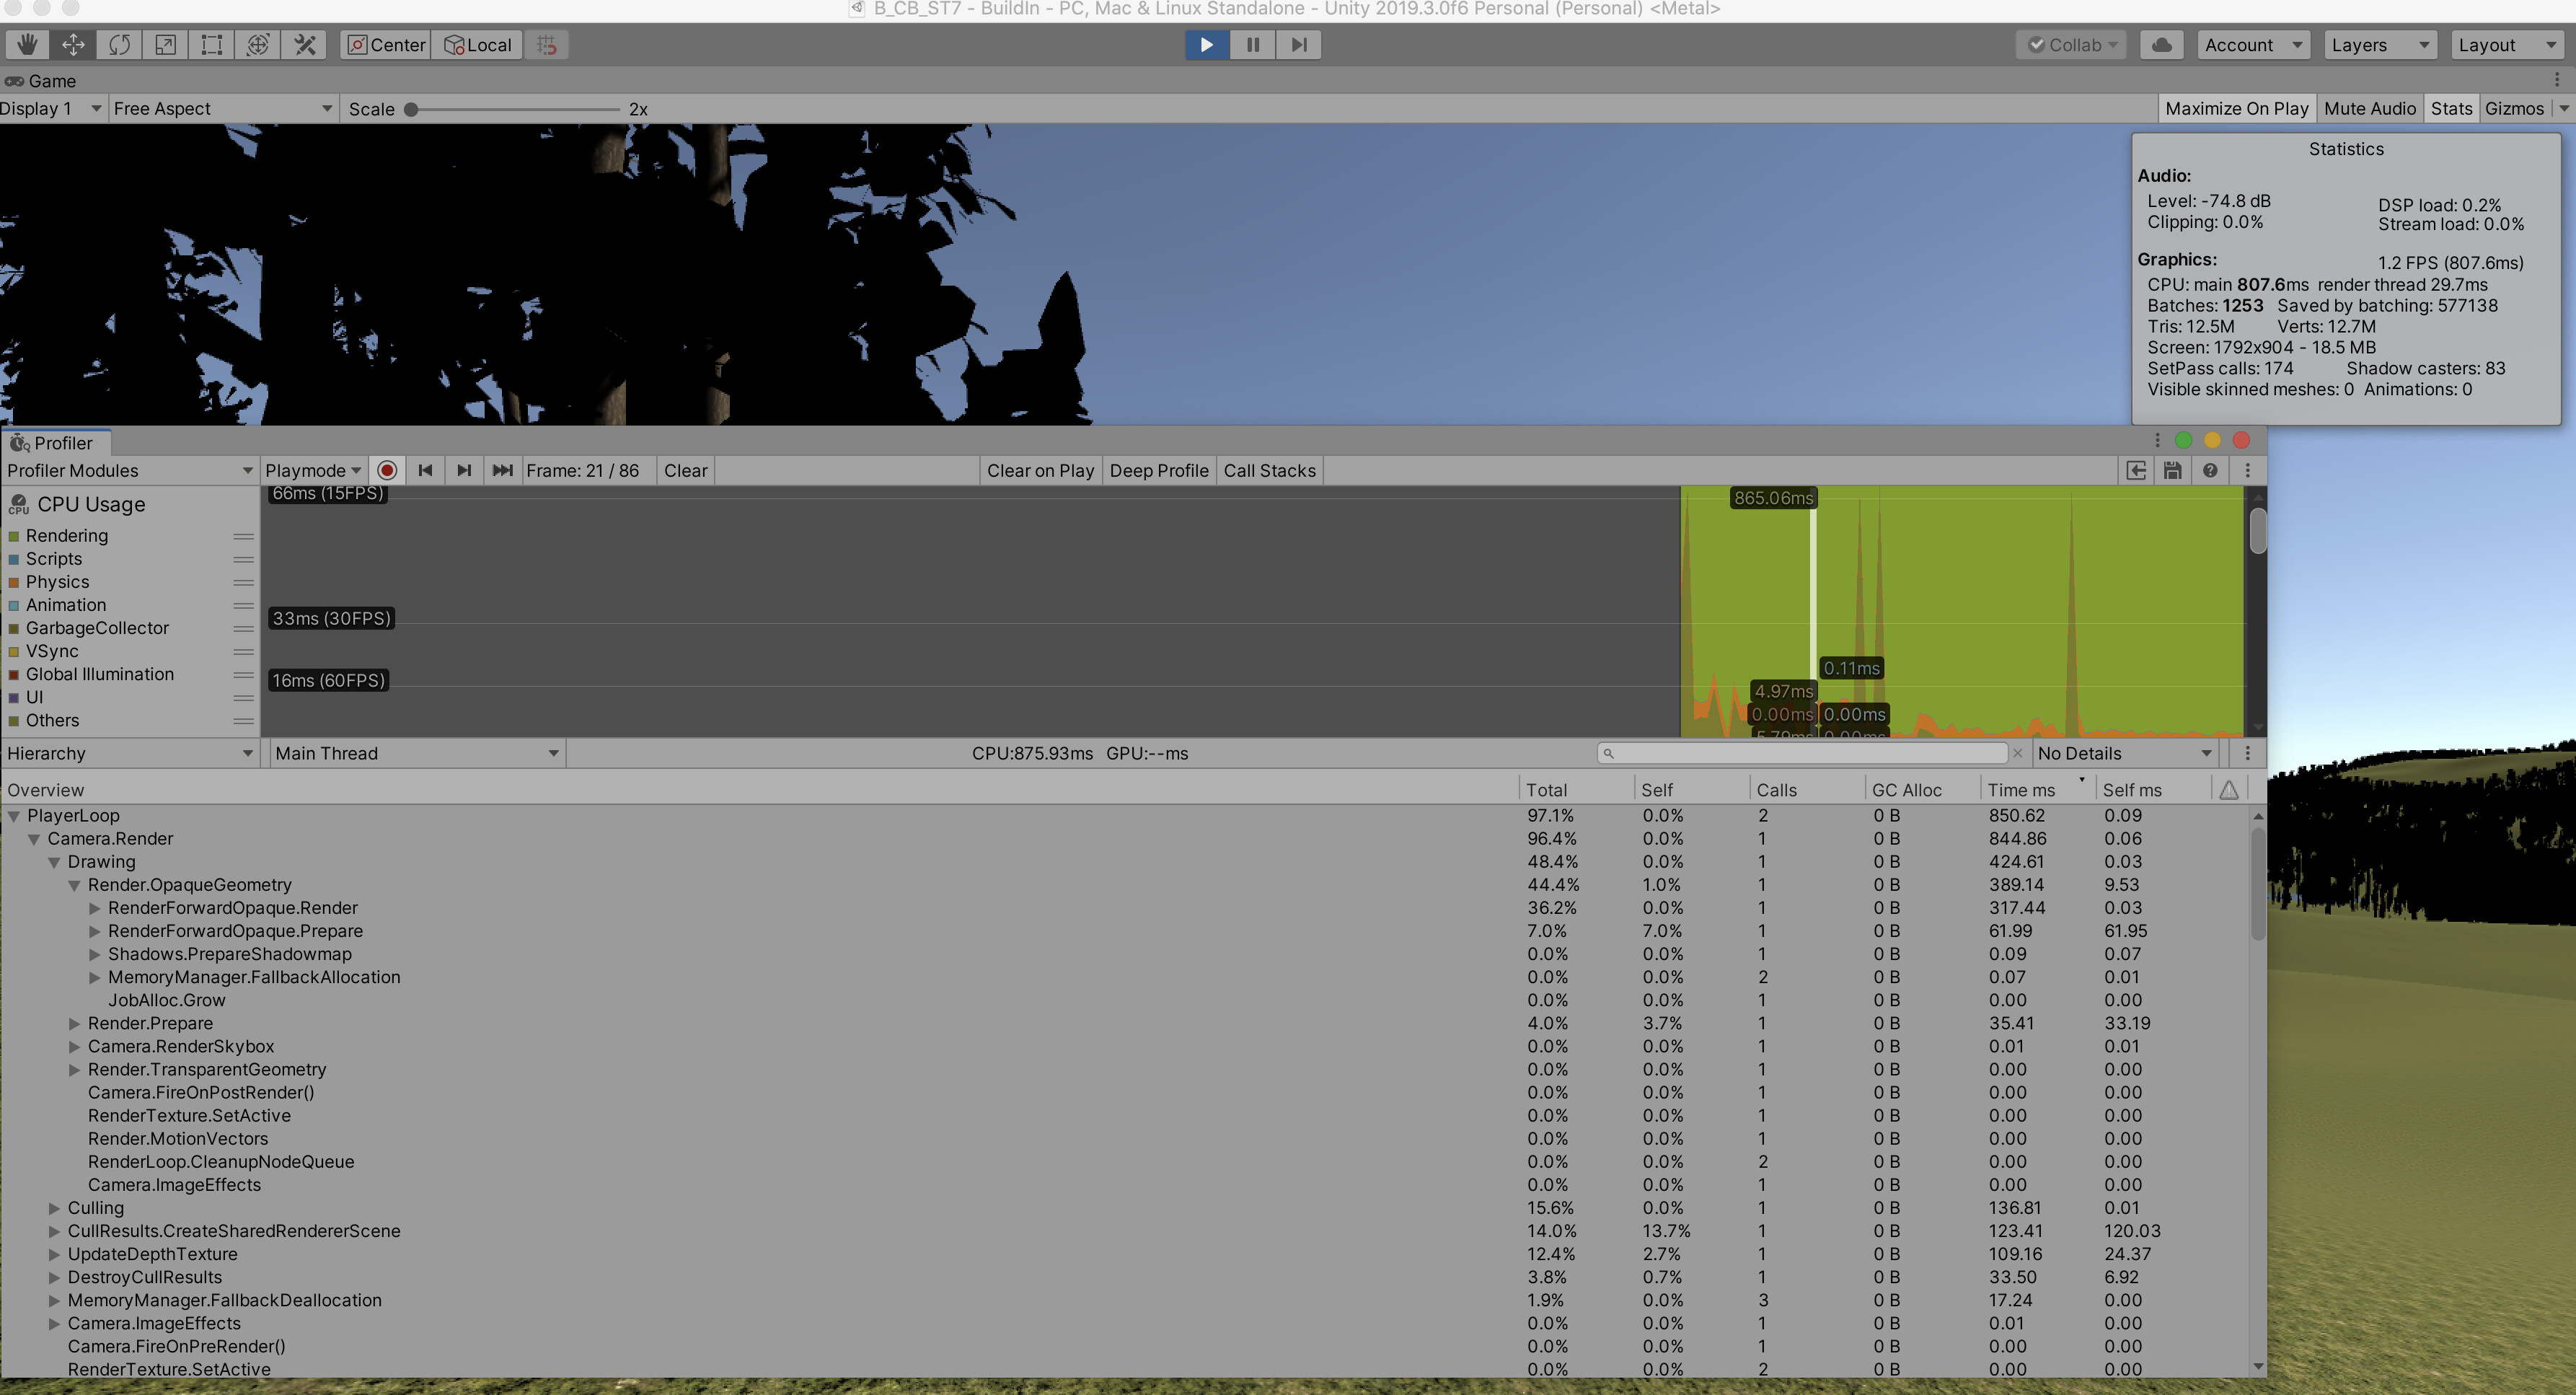Viewport: 2576px width, 1395px height.
Task: Start Profiler recording with the record icon
Action: point(386,470)
